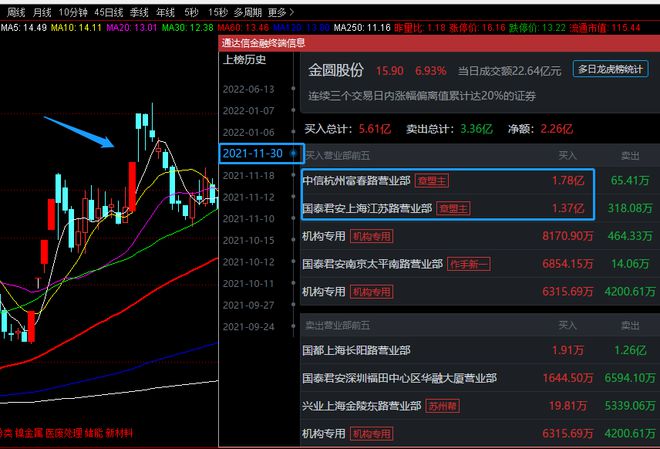Image resolution: width=660 pixels, height=449 pixels.
Task: Click the 6854.15万 buy amount
Action: [x=567, y=264]
